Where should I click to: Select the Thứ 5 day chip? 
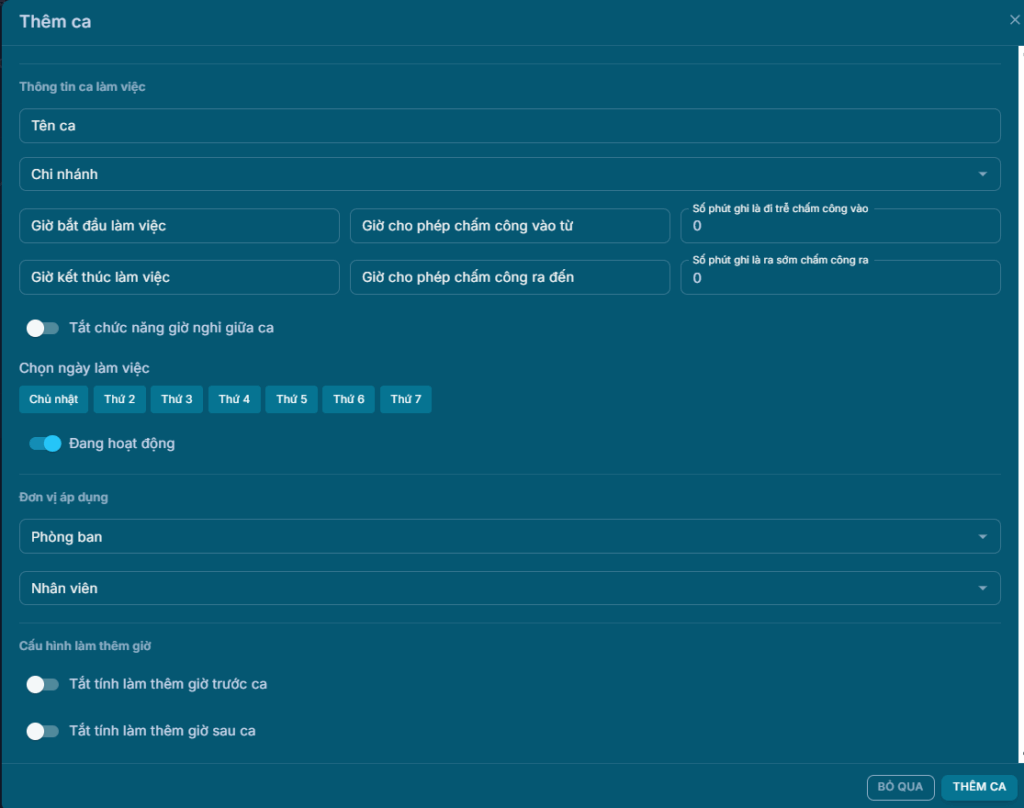coord(291,400)
